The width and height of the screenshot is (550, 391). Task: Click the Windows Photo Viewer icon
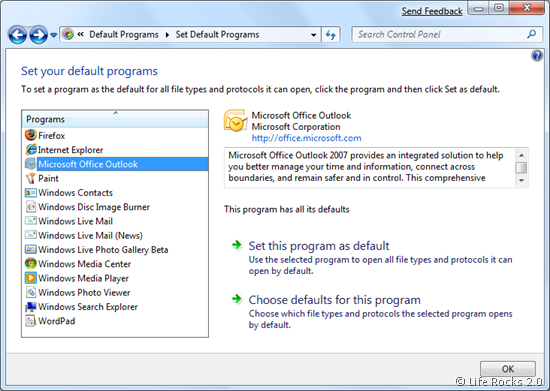(x=31, y=292)
